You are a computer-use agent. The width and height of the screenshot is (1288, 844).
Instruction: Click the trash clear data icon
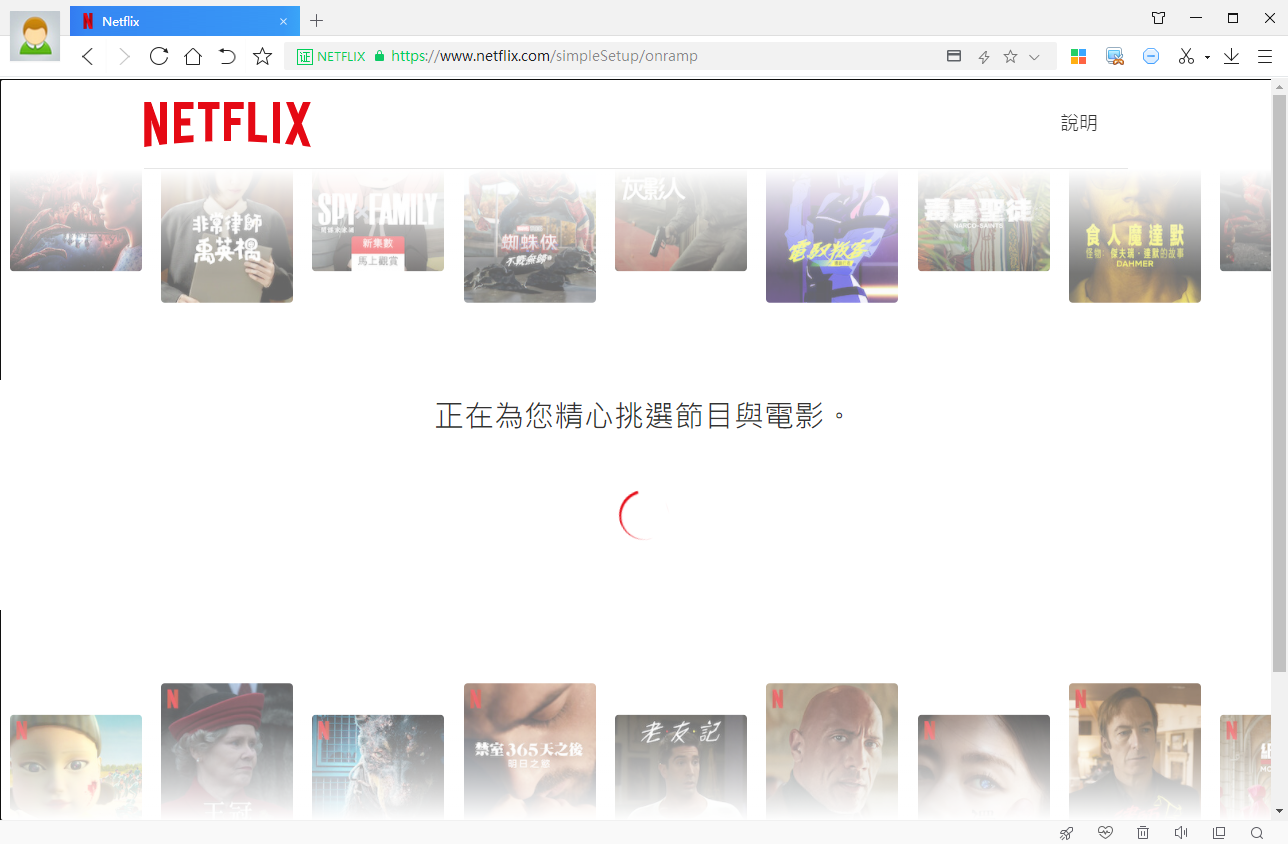tap(1143, 833)
